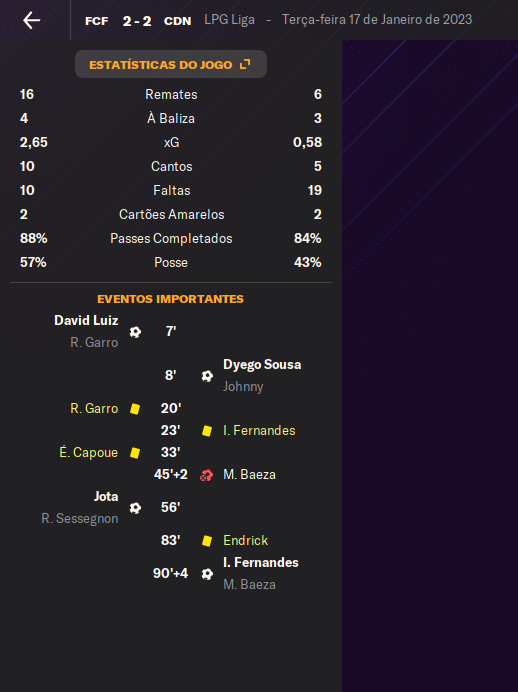Click É. Capoue's yellow card icon at 33'
The width and height of the screenshot is (518, 692).
point(135,453)
